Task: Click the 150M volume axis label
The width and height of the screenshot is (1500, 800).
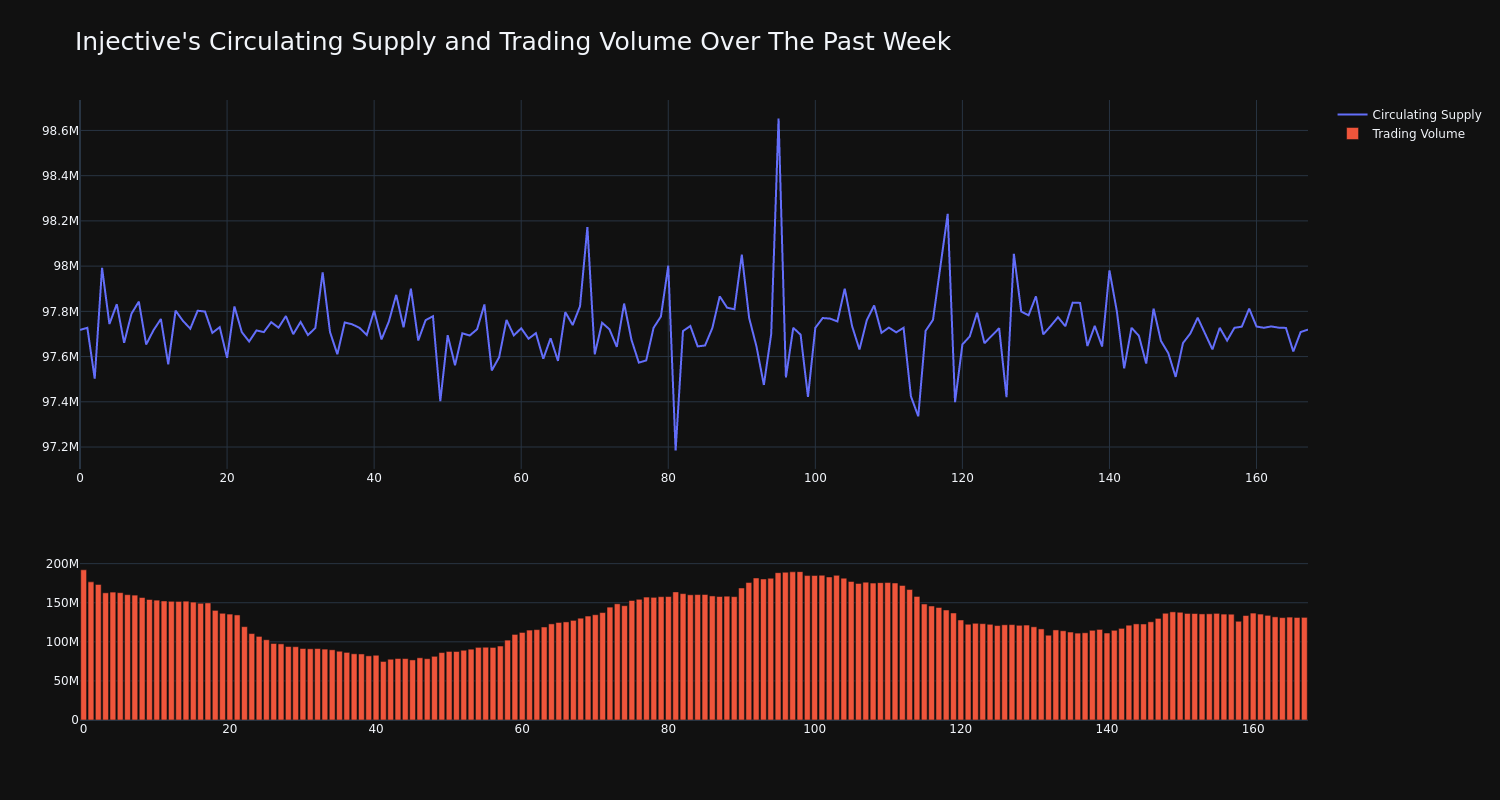Action: [62, 603]
